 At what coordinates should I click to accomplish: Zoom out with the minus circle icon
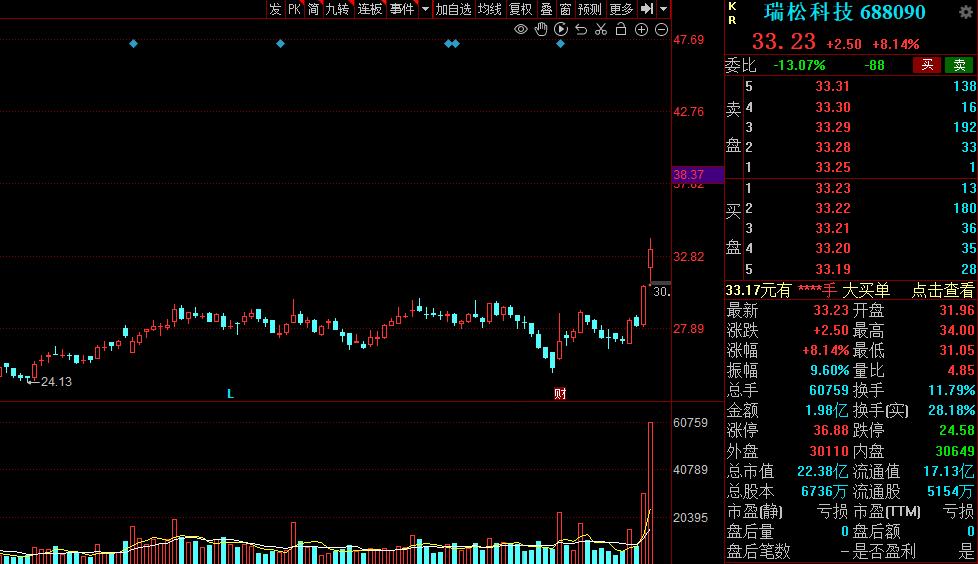(x=662, y=29)
